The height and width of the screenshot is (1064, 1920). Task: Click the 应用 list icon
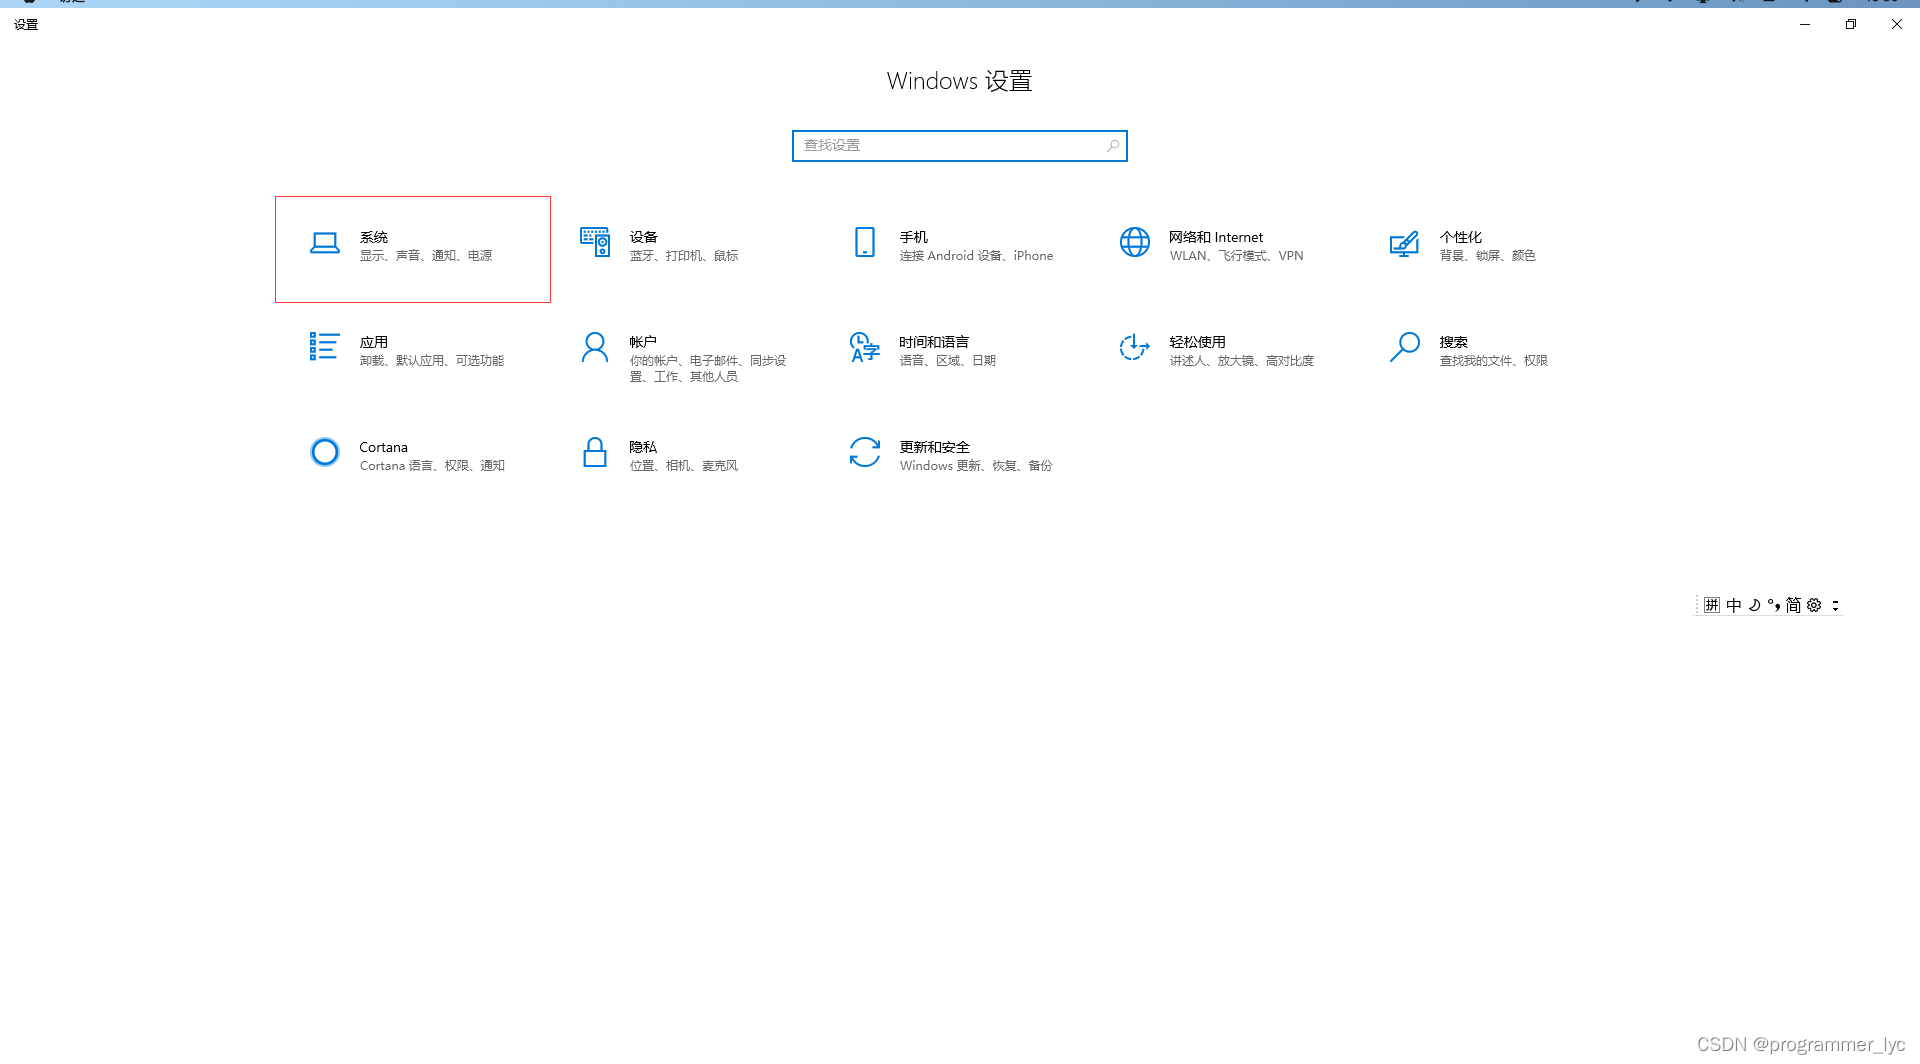[x=325, y=346]
